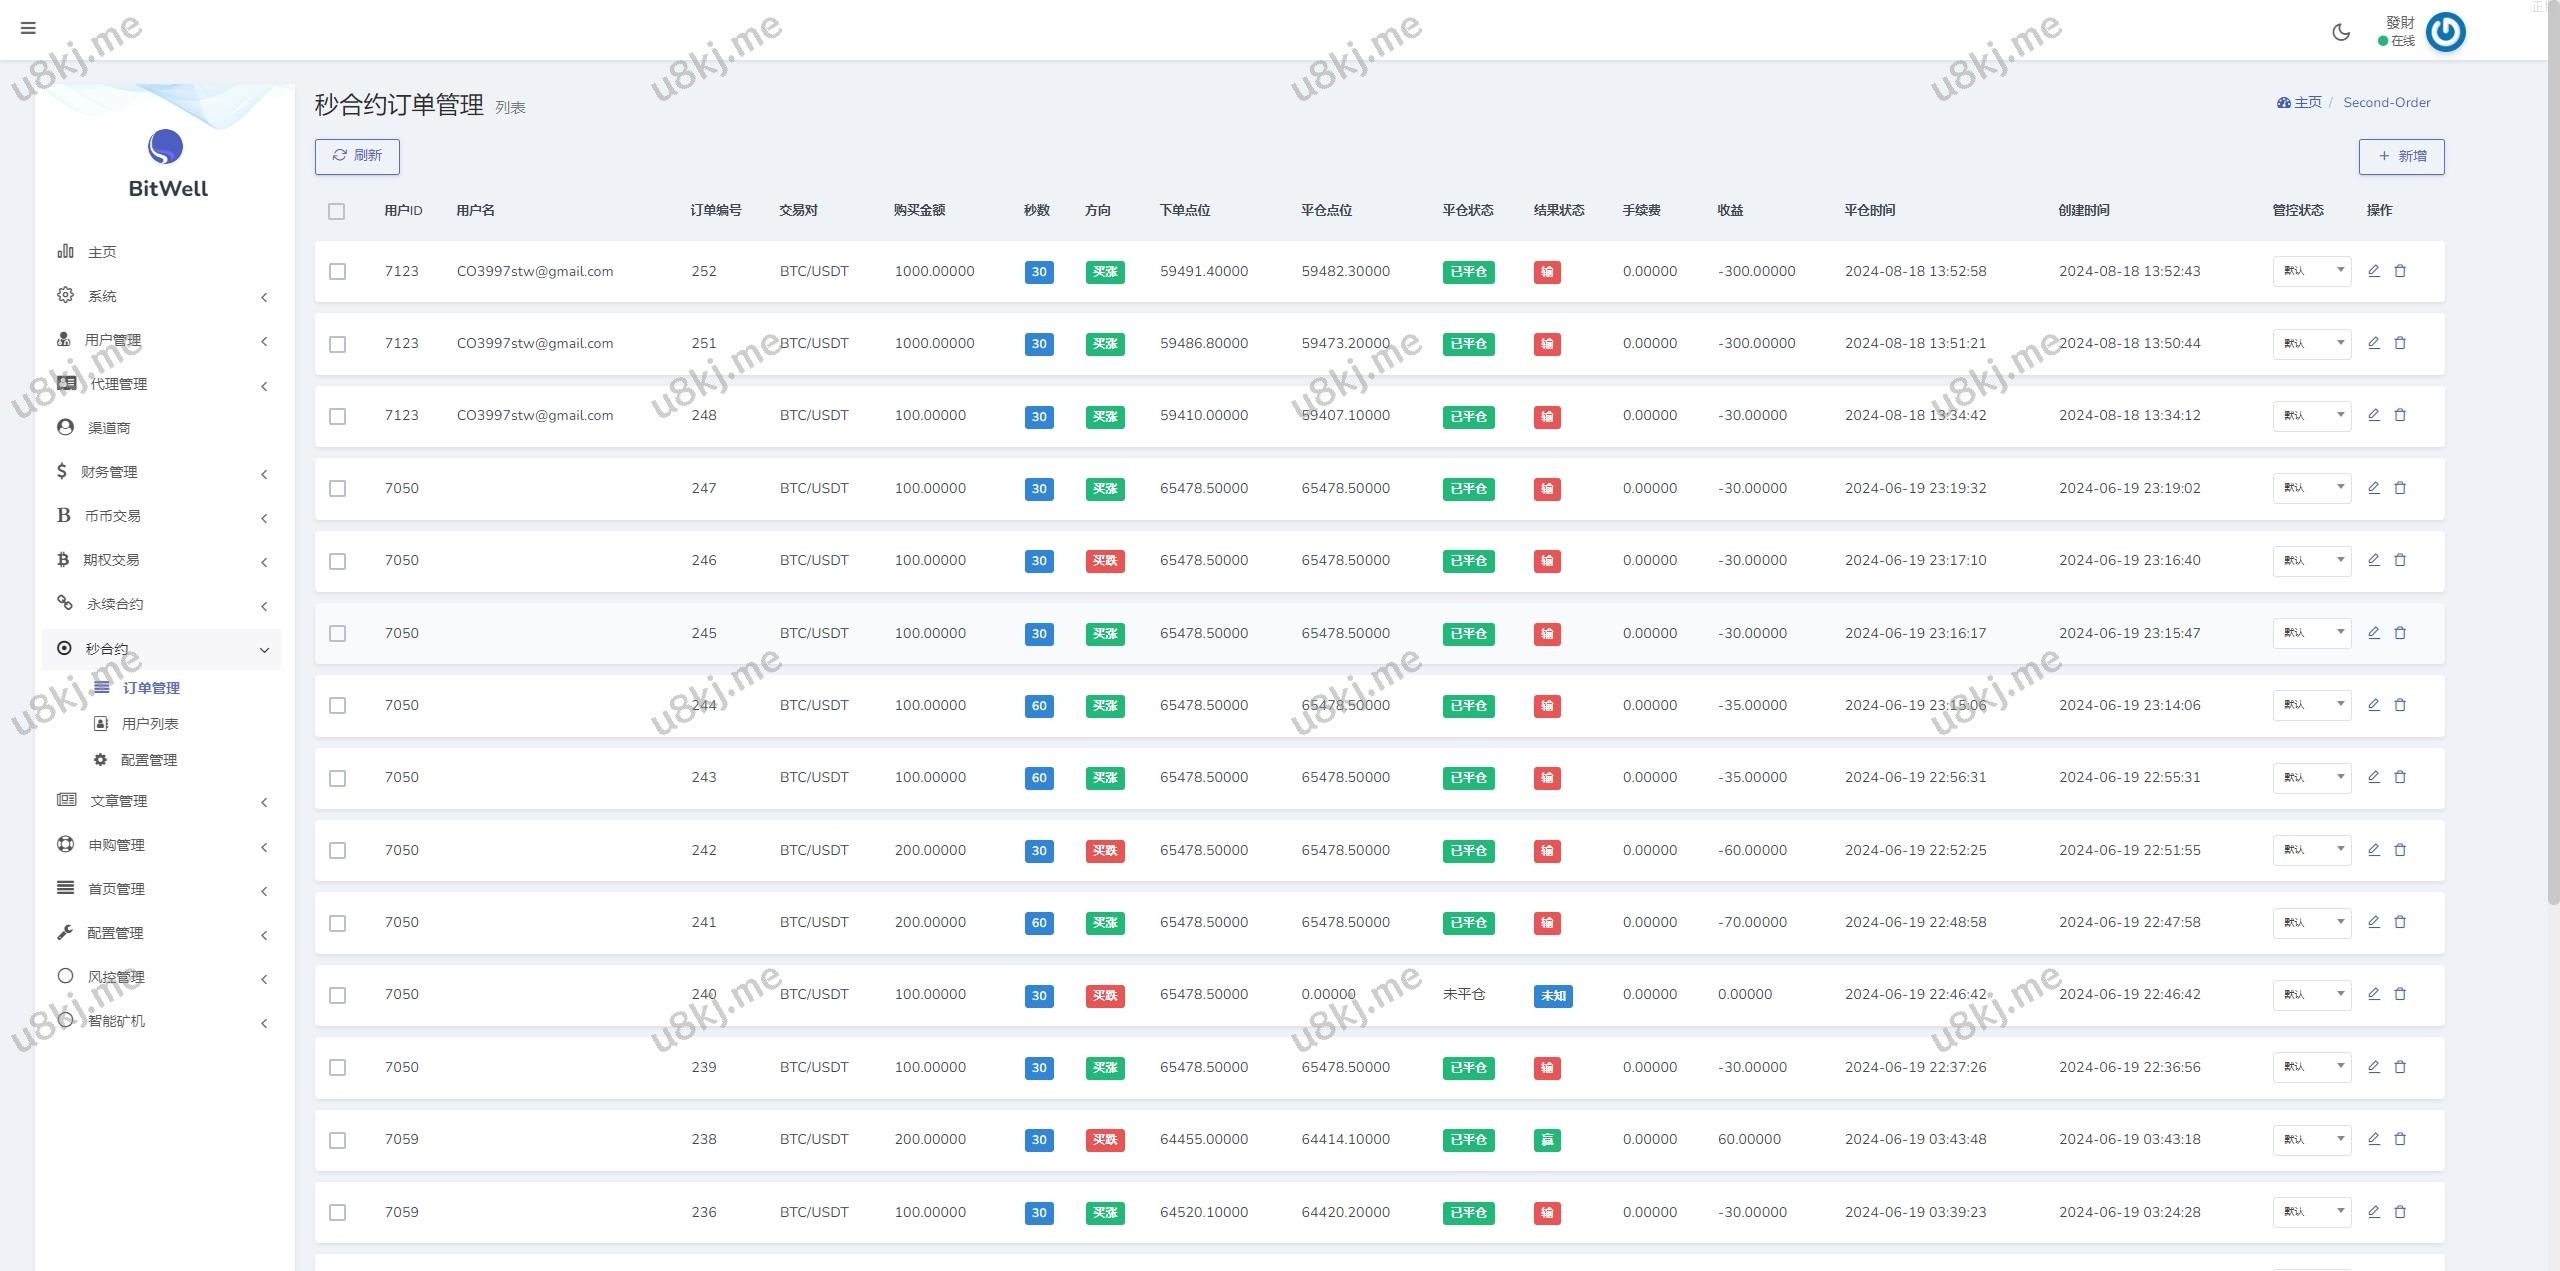Click the BitWell logo icon
This screenshot has width=2560, height=1271.
[x=166, y=147]
